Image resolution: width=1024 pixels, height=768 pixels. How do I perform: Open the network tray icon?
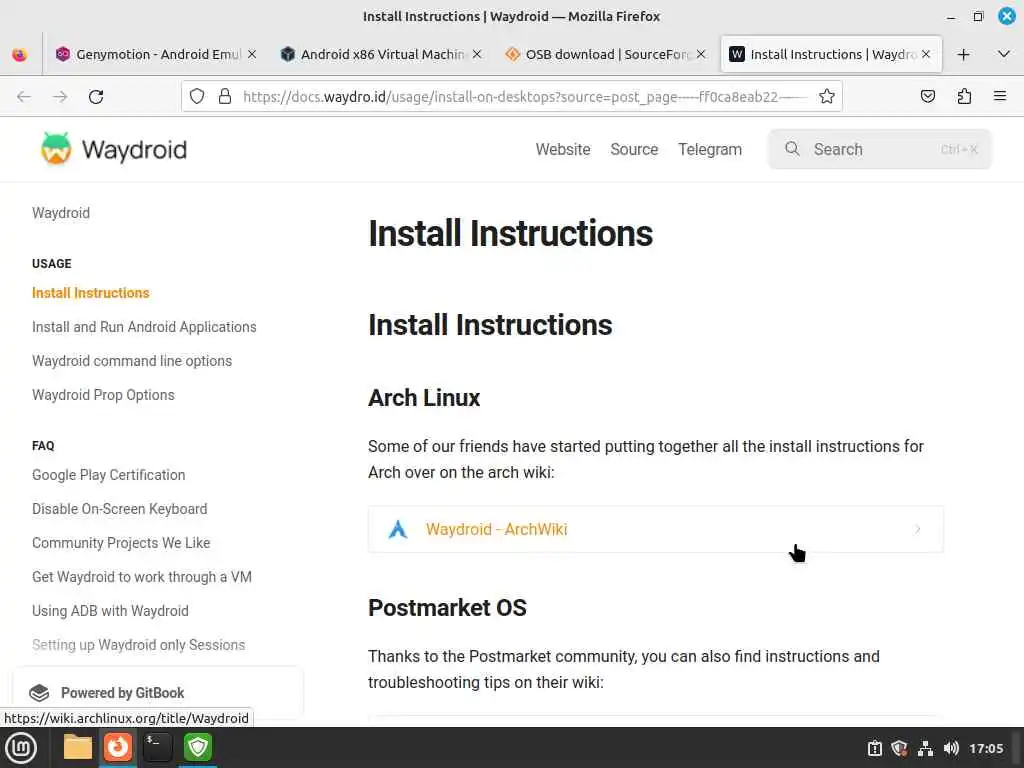925,748
